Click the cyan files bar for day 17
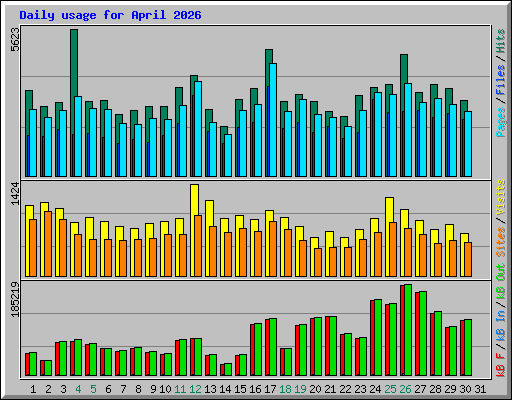 [273, 120]
